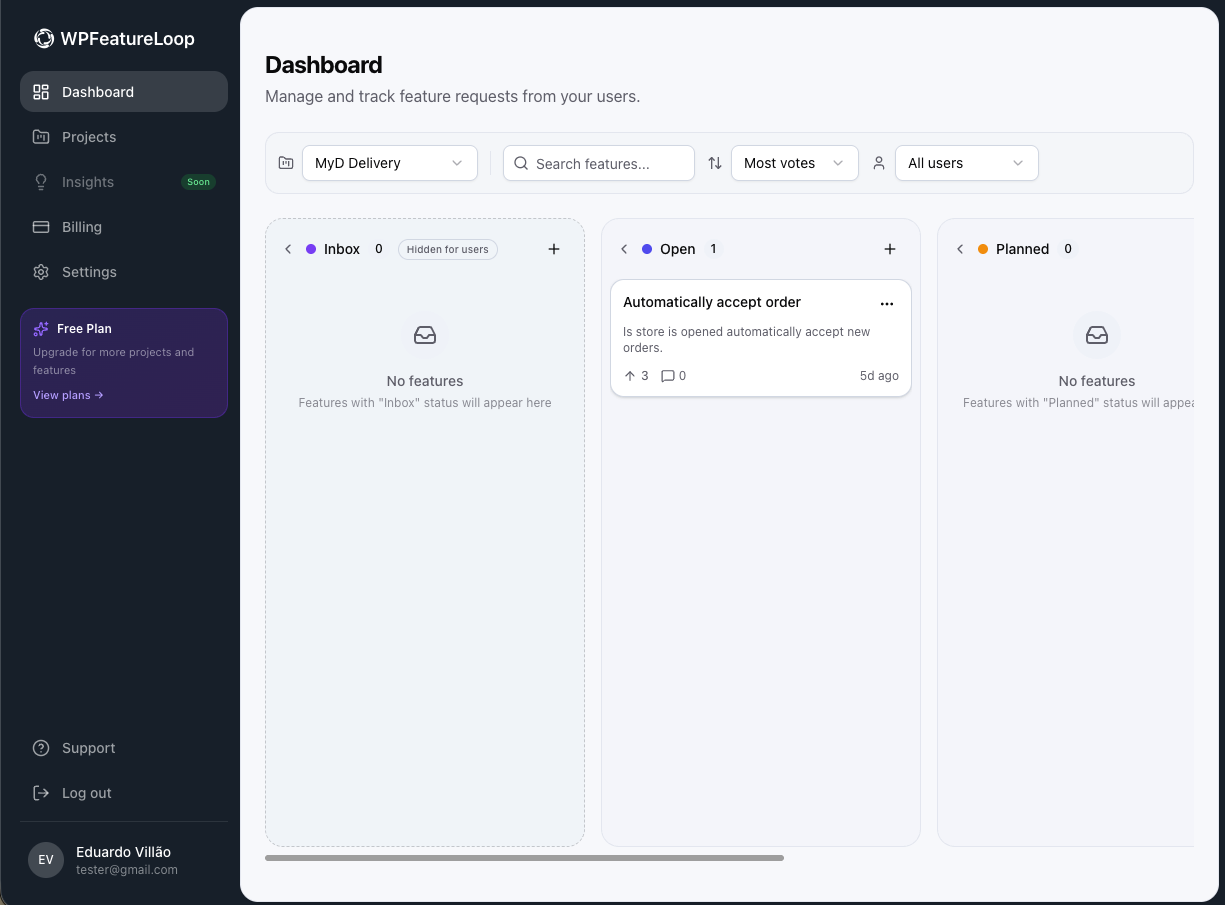Upvote the Automatically accept order feature
The image size is (1225, 905).
pos(630,376)
